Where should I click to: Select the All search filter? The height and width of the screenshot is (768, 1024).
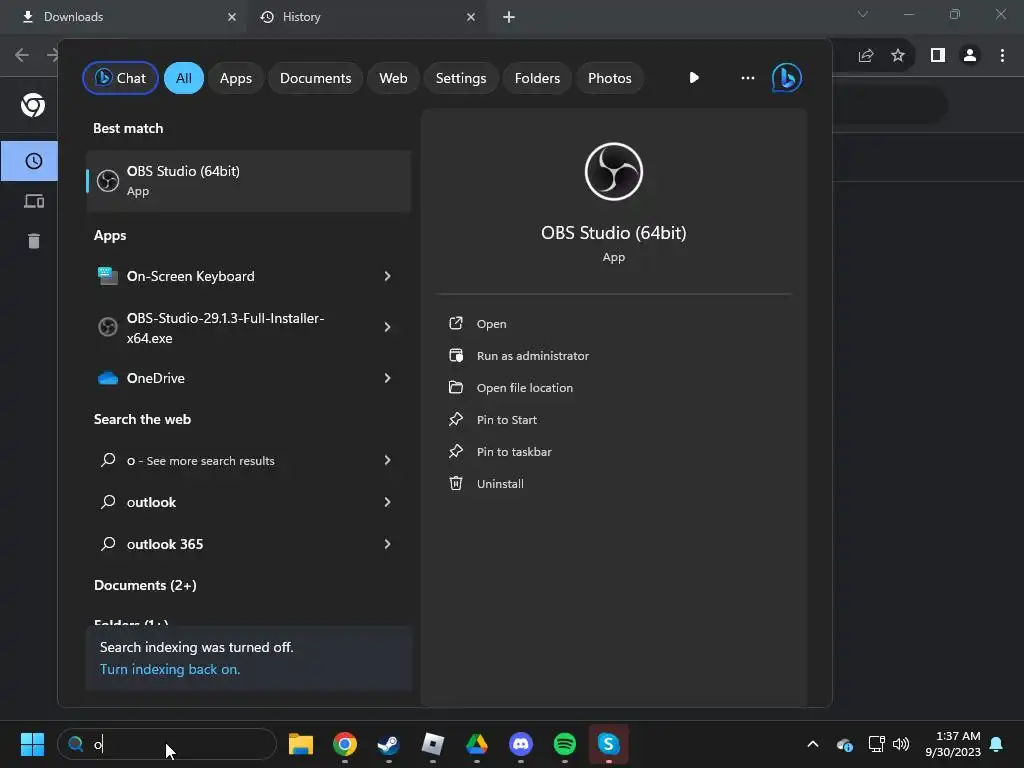[184, 78]
